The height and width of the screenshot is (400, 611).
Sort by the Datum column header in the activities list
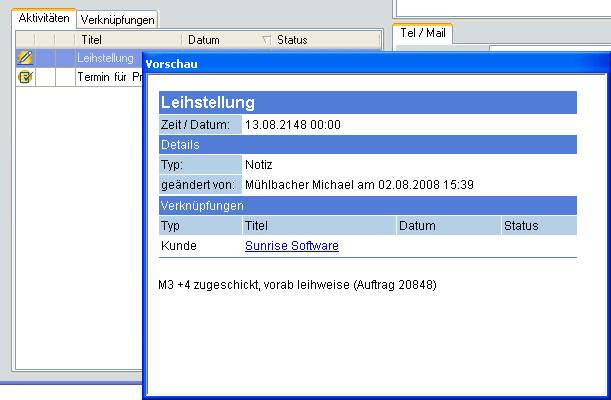(x=226, y=40)
